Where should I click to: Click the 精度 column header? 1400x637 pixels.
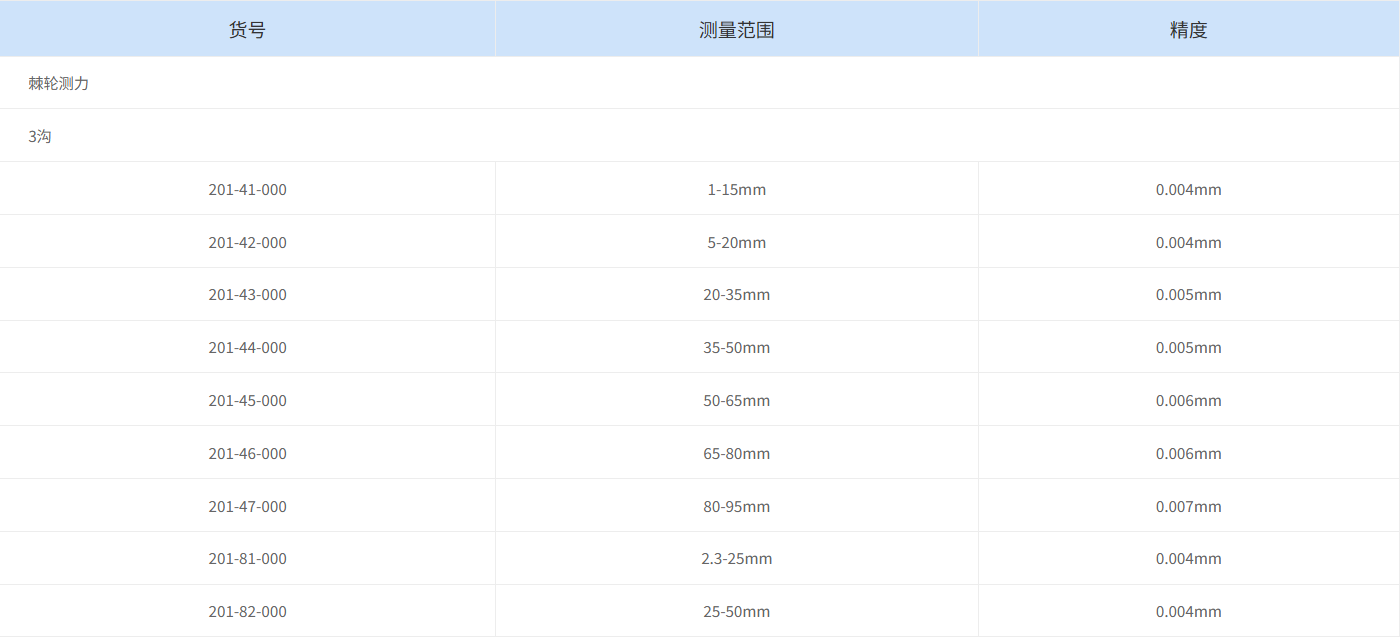(x=1190, y=29)
